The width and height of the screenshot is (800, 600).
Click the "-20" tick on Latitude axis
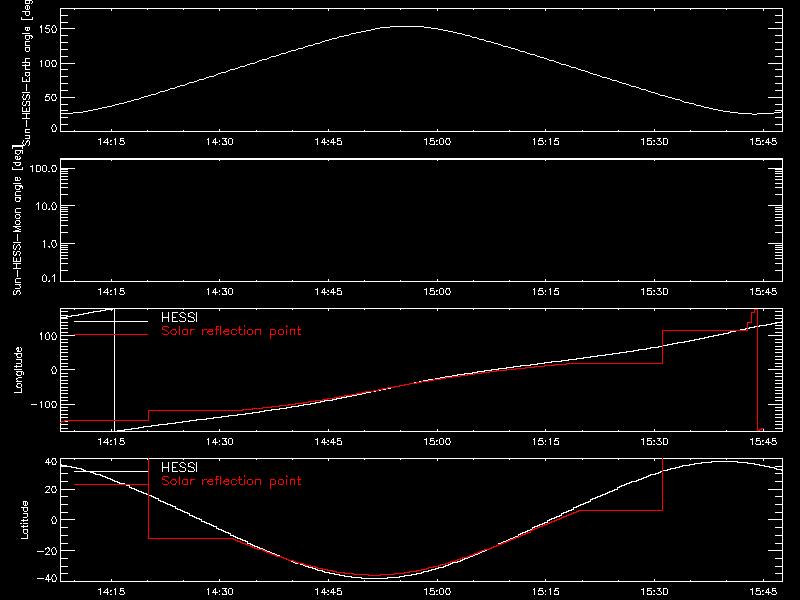48,551
